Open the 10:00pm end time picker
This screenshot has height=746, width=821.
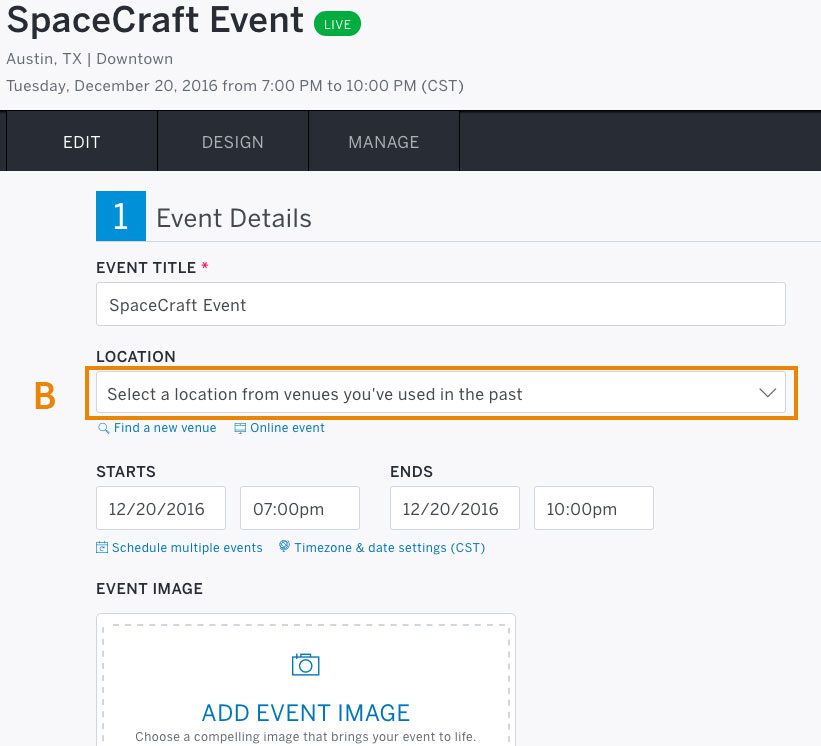click(x=594, y=508)
